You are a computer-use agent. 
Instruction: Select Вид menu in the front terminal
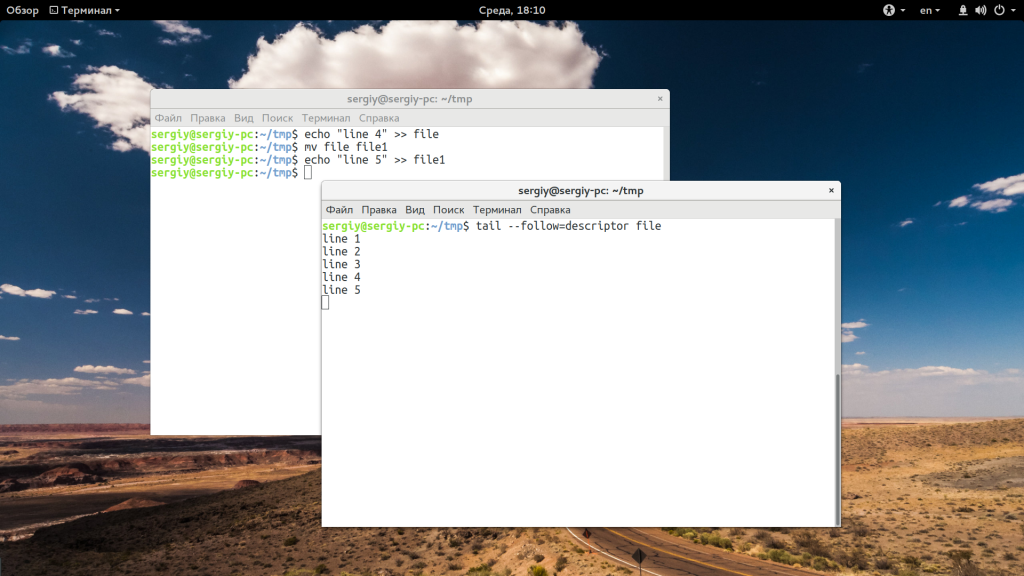[x=415, y=210]
